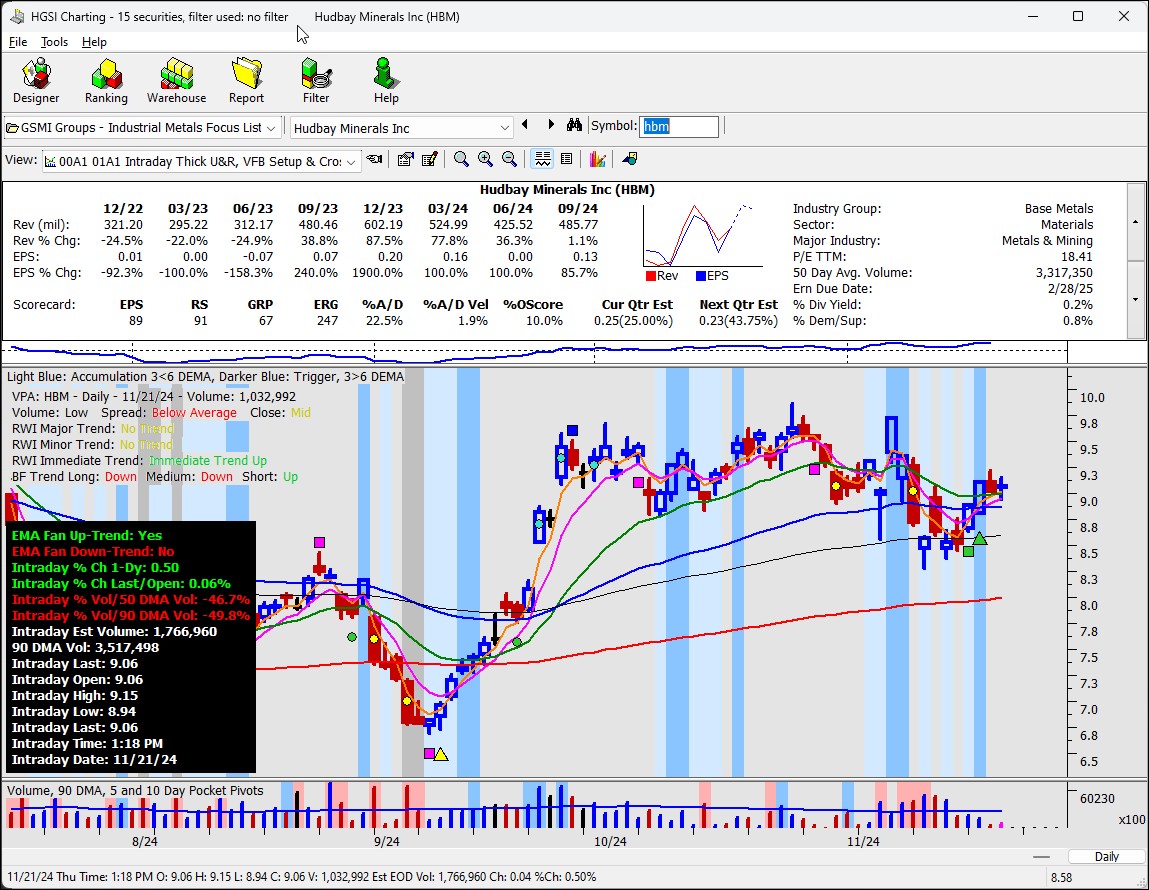Image resolution: width=1149 pixels, height=890 pixels.
Task: Click the colored shapes icon
Action: [629, 159]
